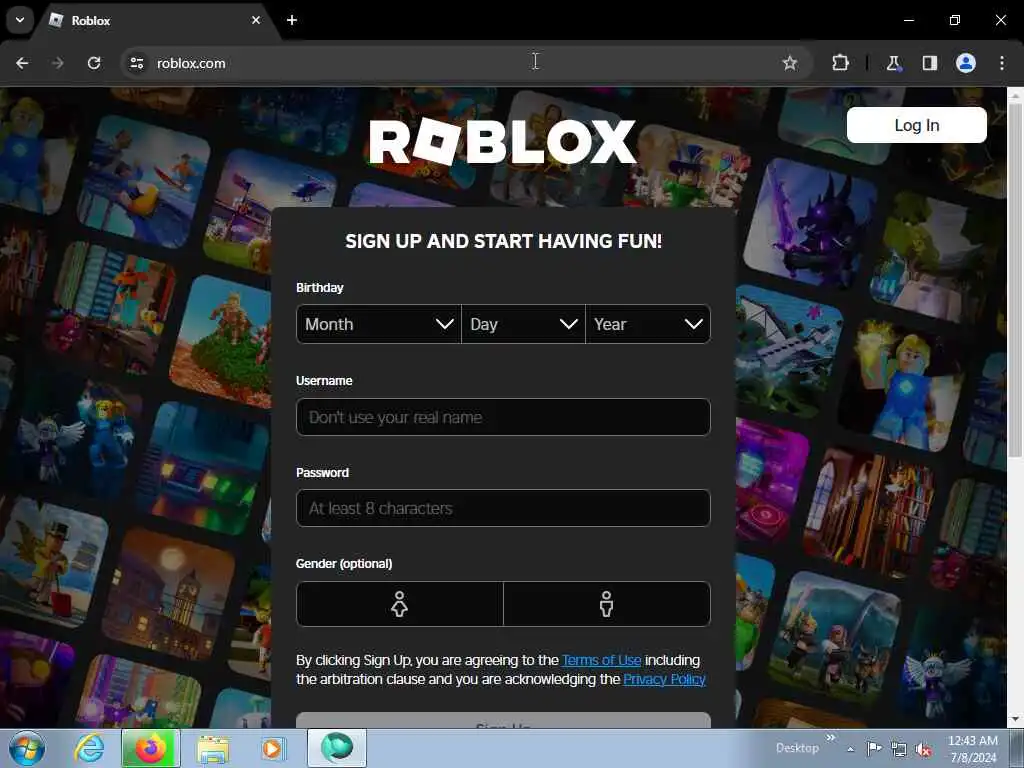
Task: Click Show desktop button at taskbar end
Action: 1017,748
